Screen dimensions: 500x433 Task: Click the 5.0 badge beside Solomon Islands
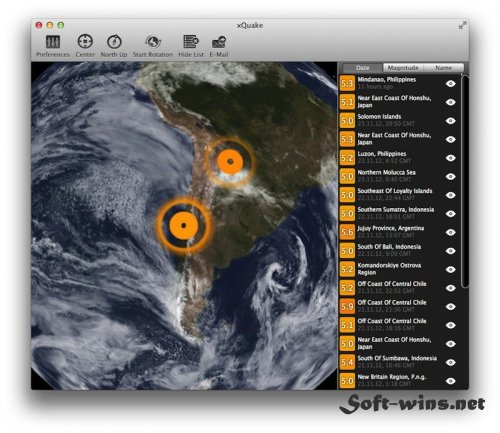347,121
